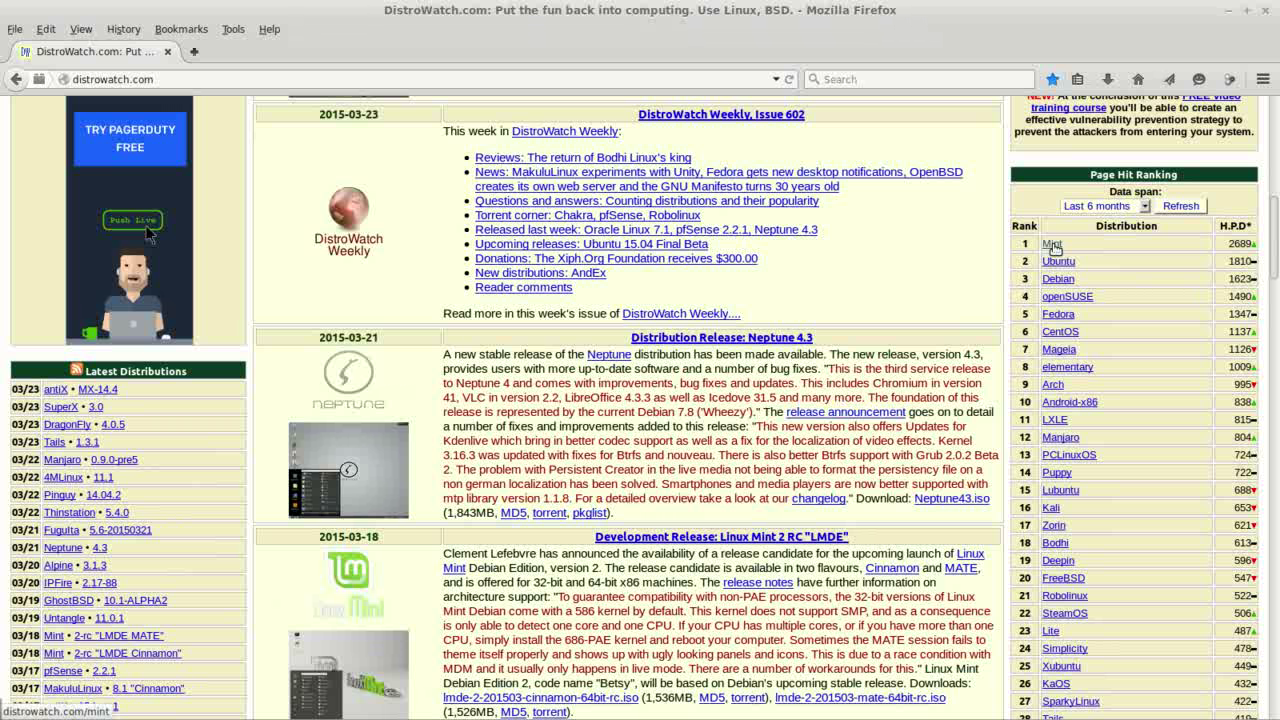
Task: Click the Firefox Search input field
Action: [925, 79]
